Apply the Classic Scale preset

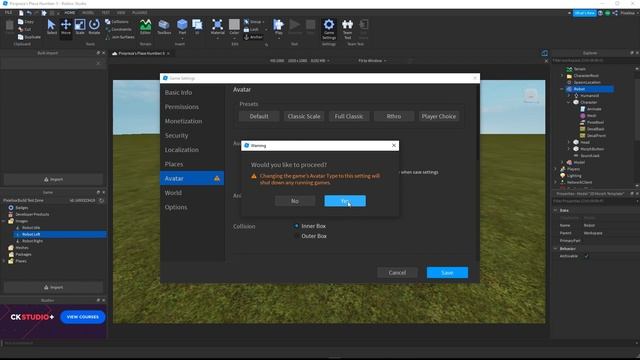tap(304, 116)
